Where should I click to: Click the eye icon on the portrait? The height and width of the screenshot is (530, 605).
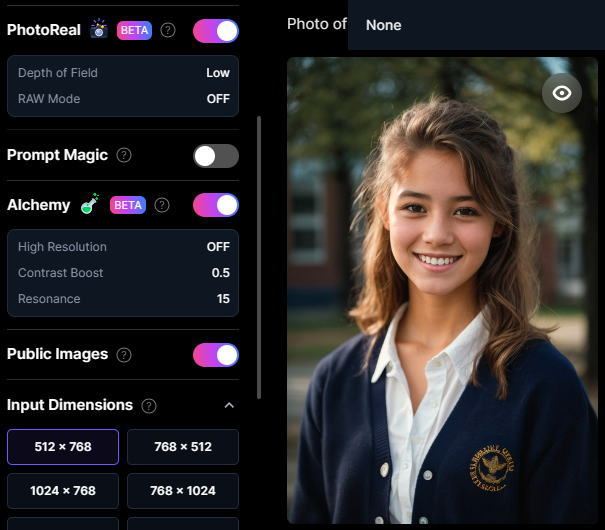click(561, 93)
